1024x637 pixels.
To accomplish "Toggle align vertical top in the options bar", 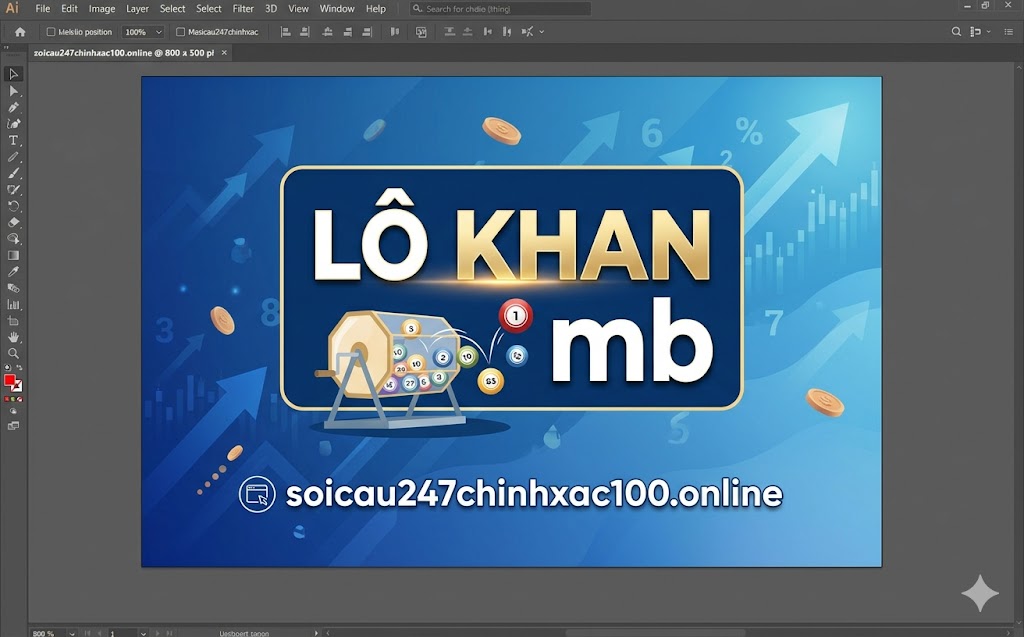I will (448, 31).
